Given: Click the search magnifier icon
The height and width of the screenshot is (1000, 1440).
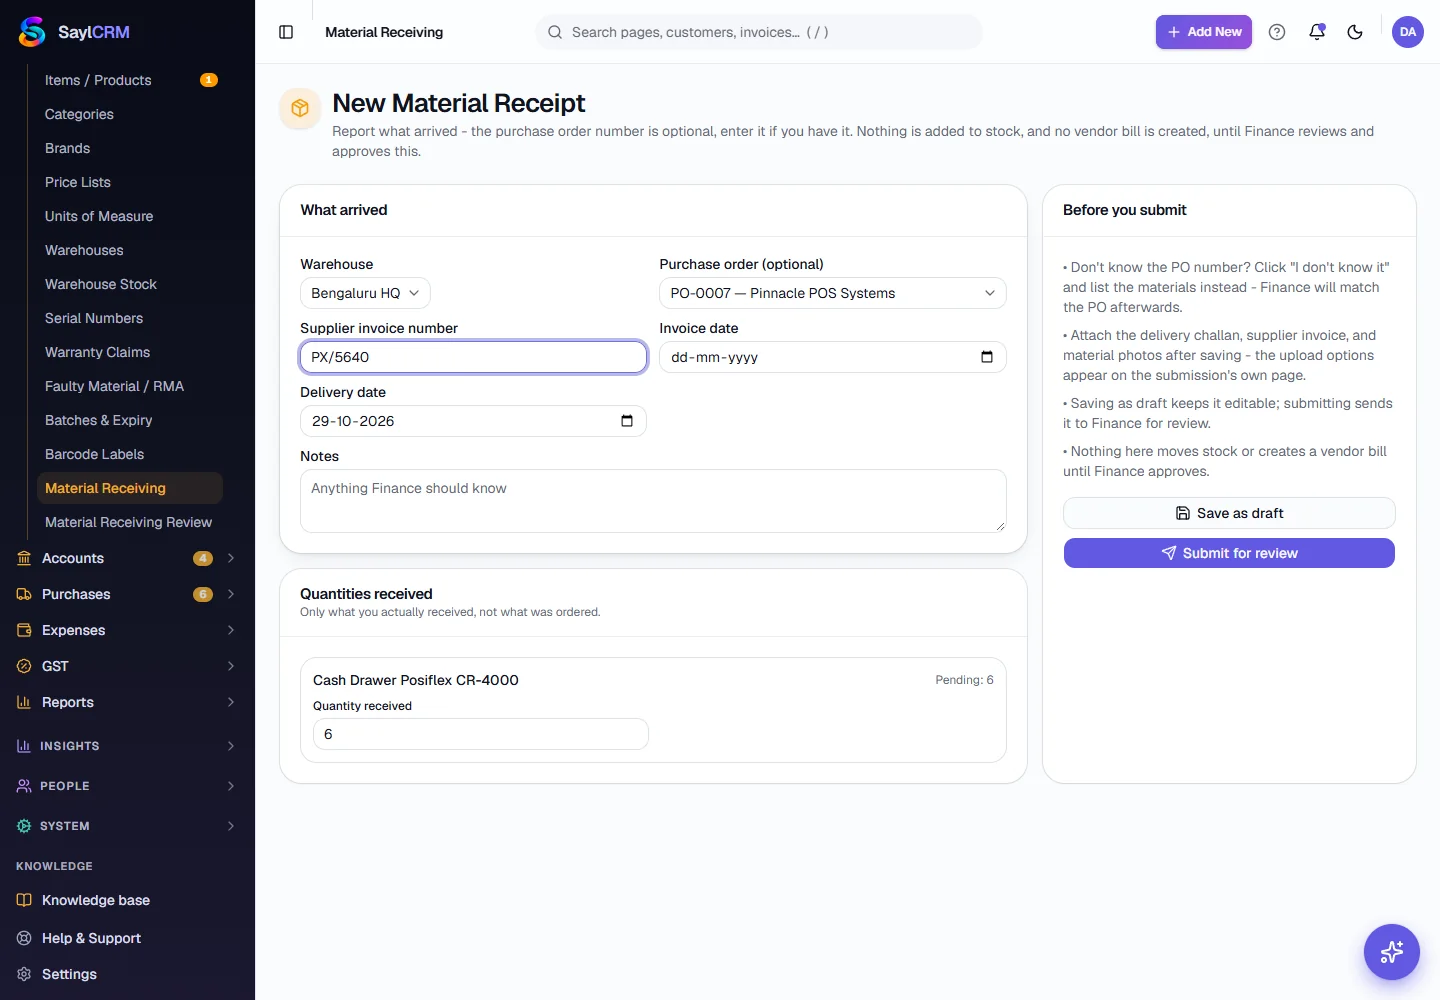Looking at the screenshot, I should point(555,32).
